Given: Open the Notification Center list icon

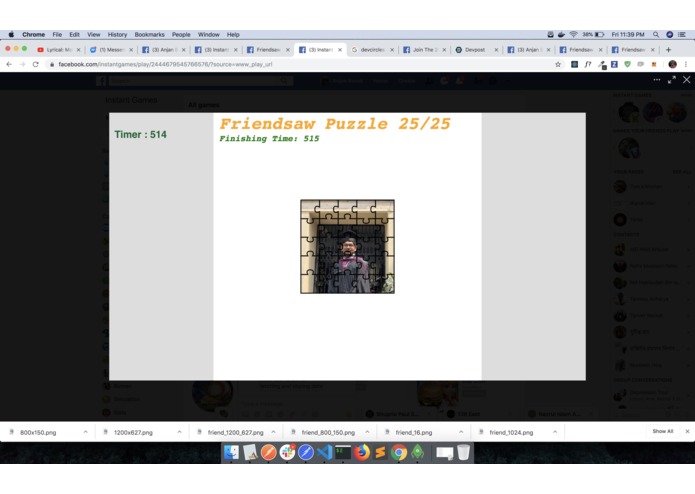Looking at the screenshot, I should (x=682, y=35).
